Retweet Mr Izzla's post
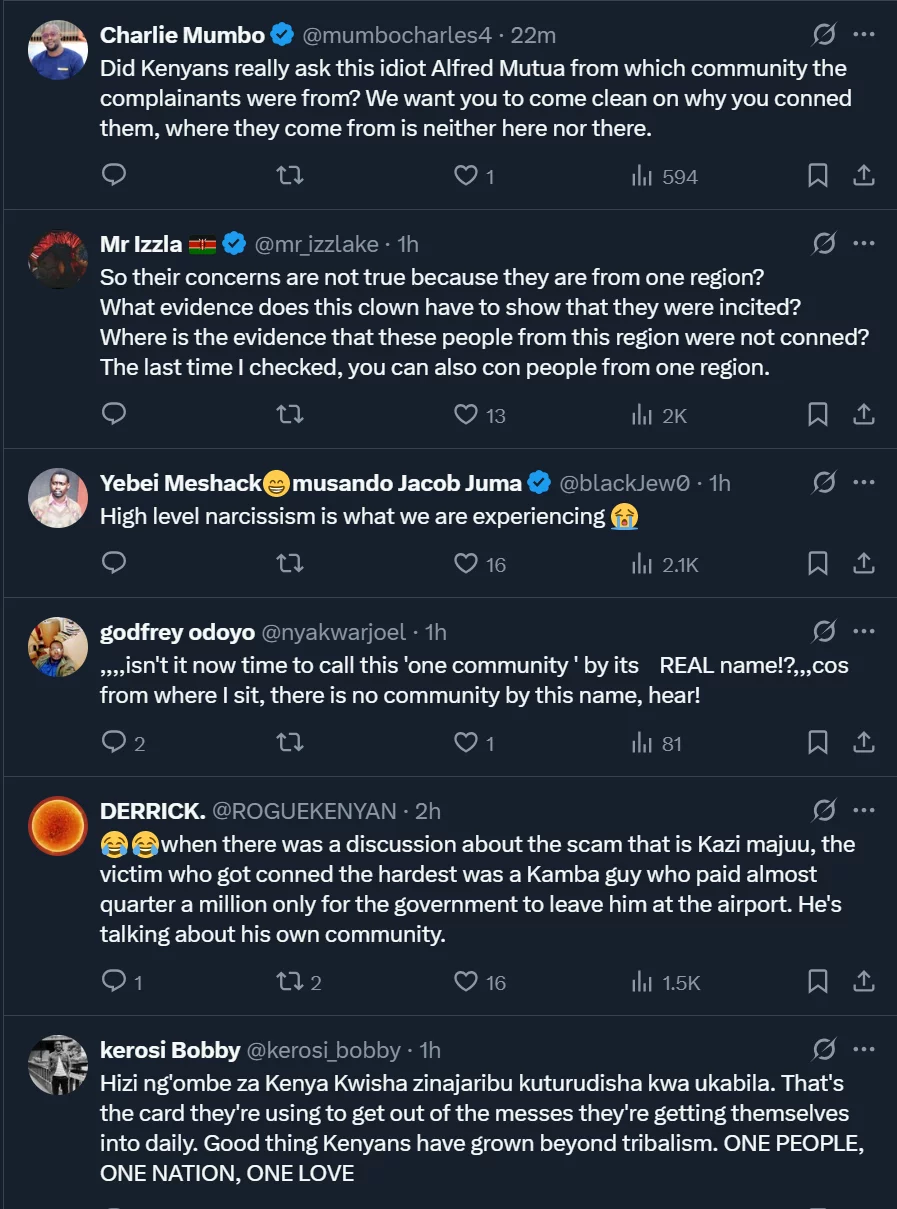 [x=289, y=414]
